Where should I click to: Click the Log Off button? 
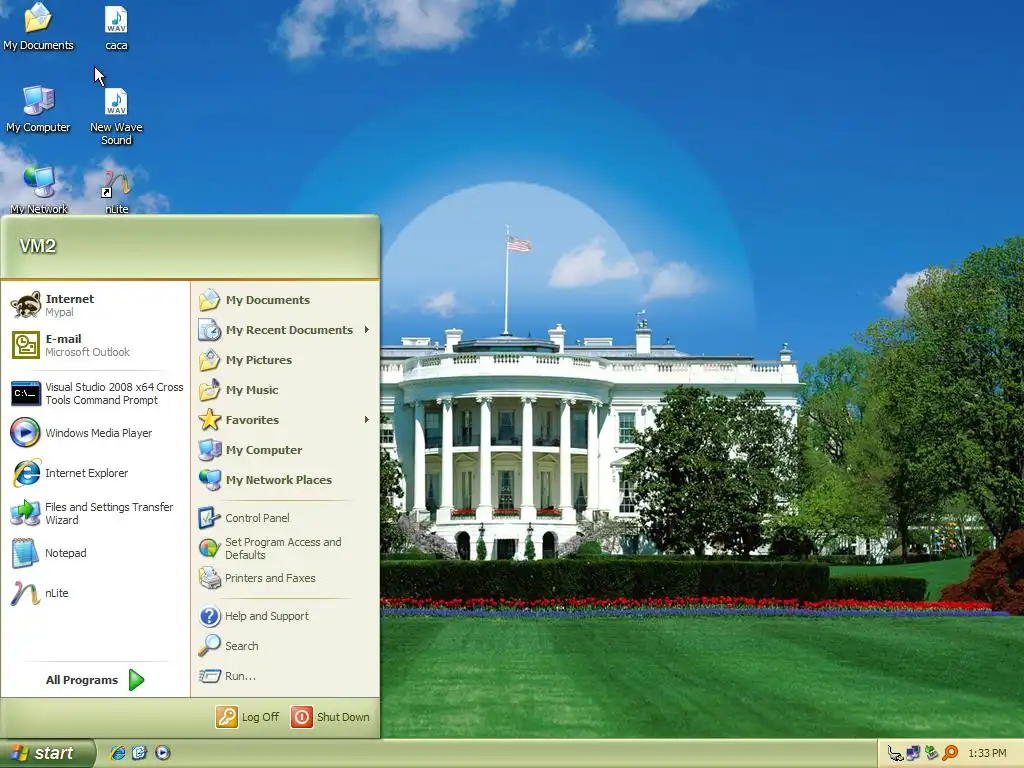(x=248, y=717)
